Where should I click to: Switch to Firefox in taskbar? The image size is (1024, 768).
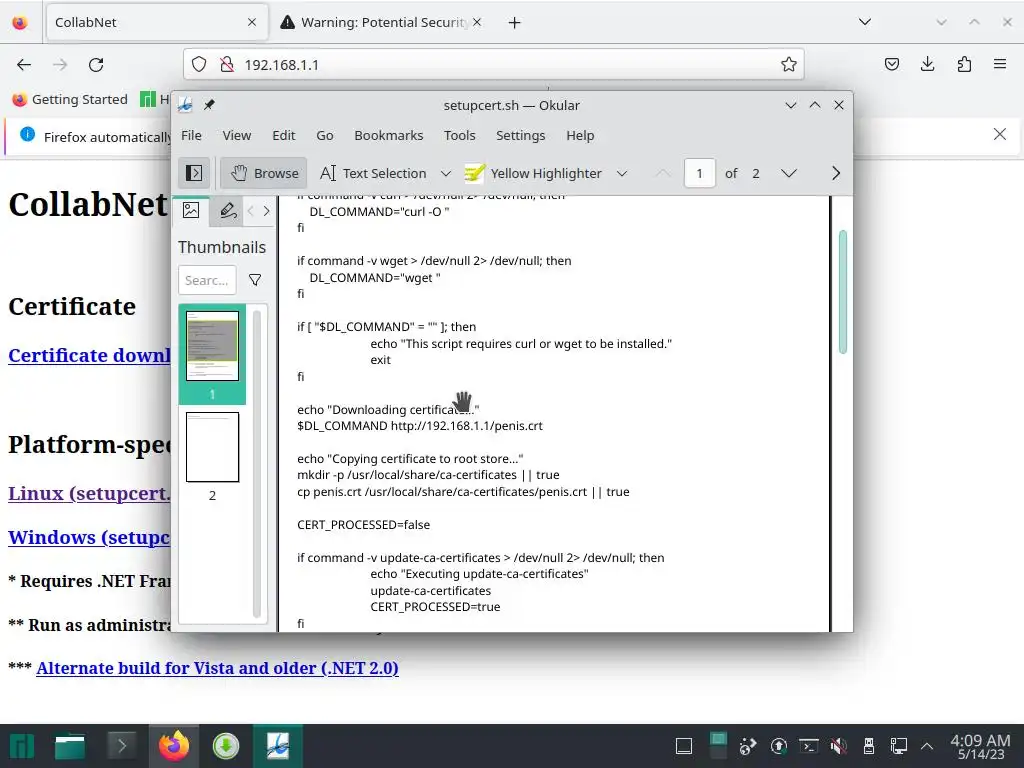point(174,746)
